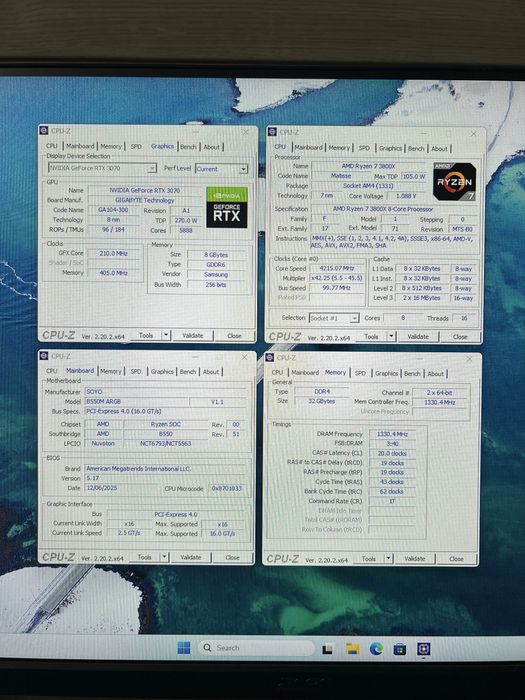The image size is (525, 700).
Task: Click Tools button in the Memory window
Action: point(369,558)
